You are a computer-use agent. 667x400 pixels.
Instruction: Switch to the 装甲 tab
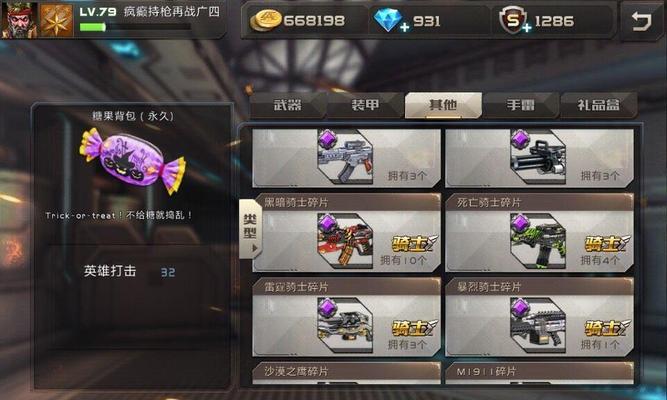[x=365, y=105]
